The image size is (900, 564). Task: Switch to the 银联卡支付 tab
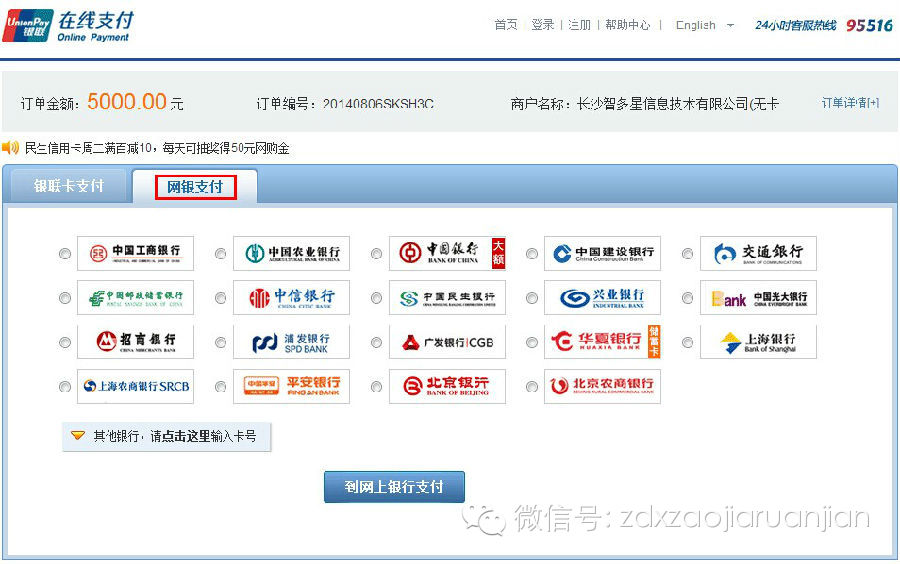coord(68,186)
